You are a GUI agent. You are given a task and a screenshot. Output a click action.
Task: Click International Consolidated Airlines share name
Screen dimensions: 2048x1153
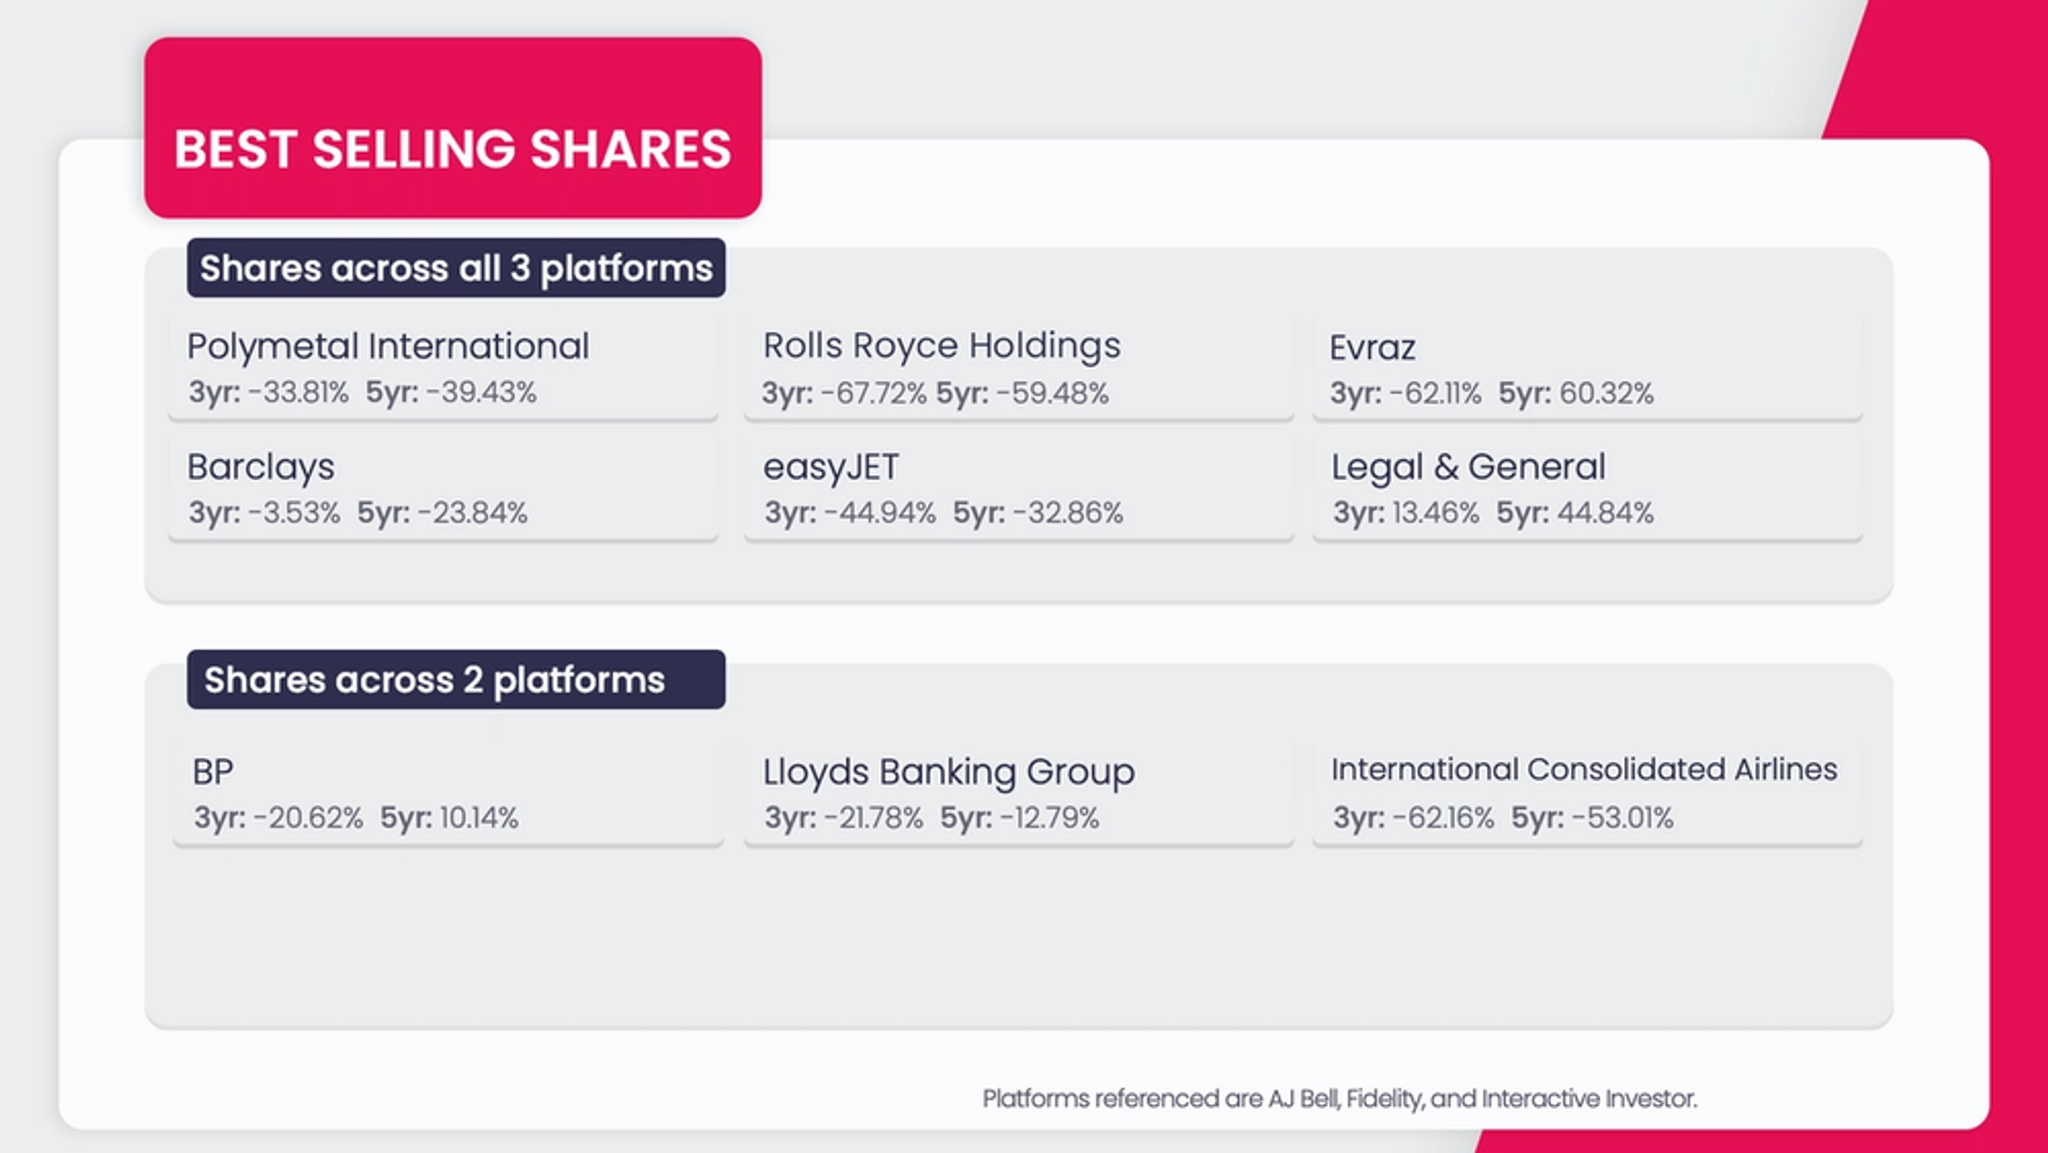pyautogui.click(x=1584, y=769)
